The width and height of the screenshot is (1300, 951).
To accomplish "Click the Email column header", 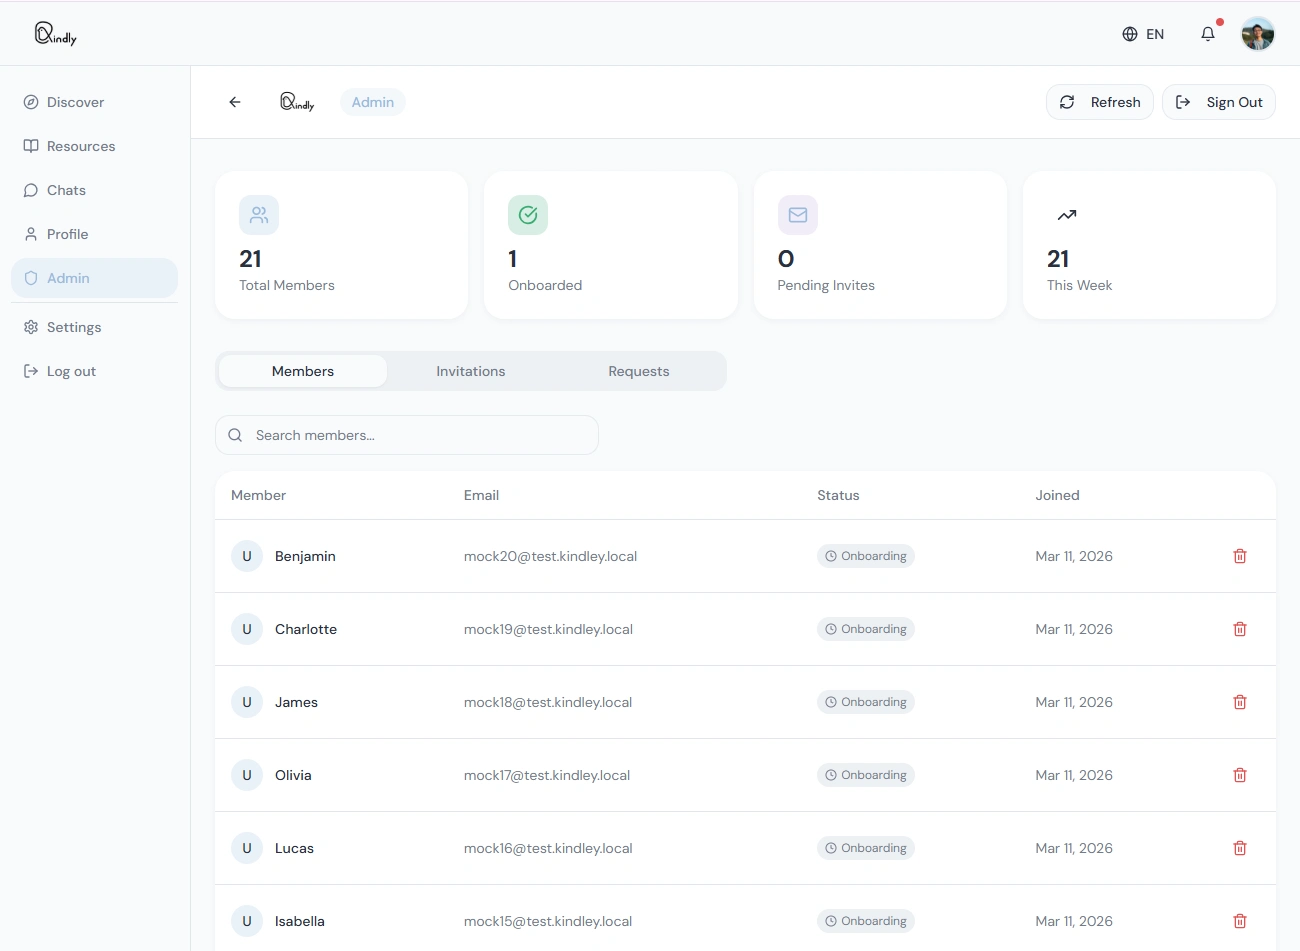I will click(481, 495).
